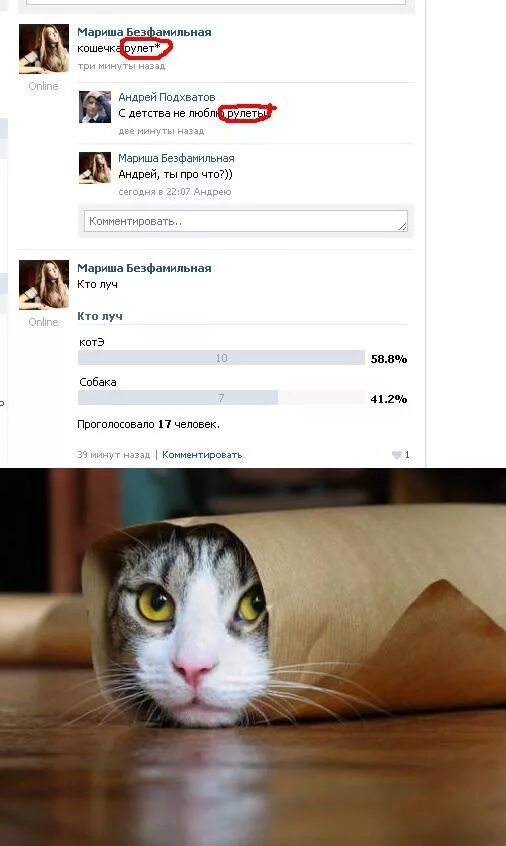Open Андрей Подхватов's avatar in comments

click(95, 107)
